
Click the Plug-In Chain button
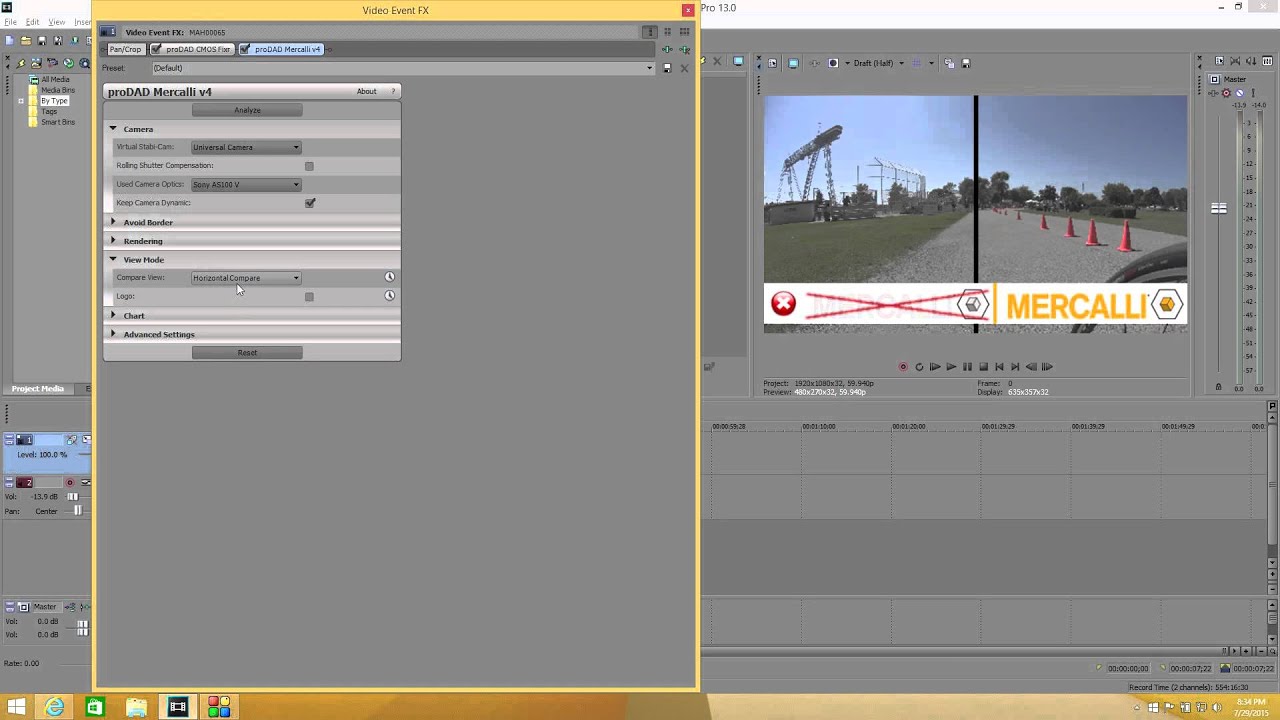tap(667, 49)
